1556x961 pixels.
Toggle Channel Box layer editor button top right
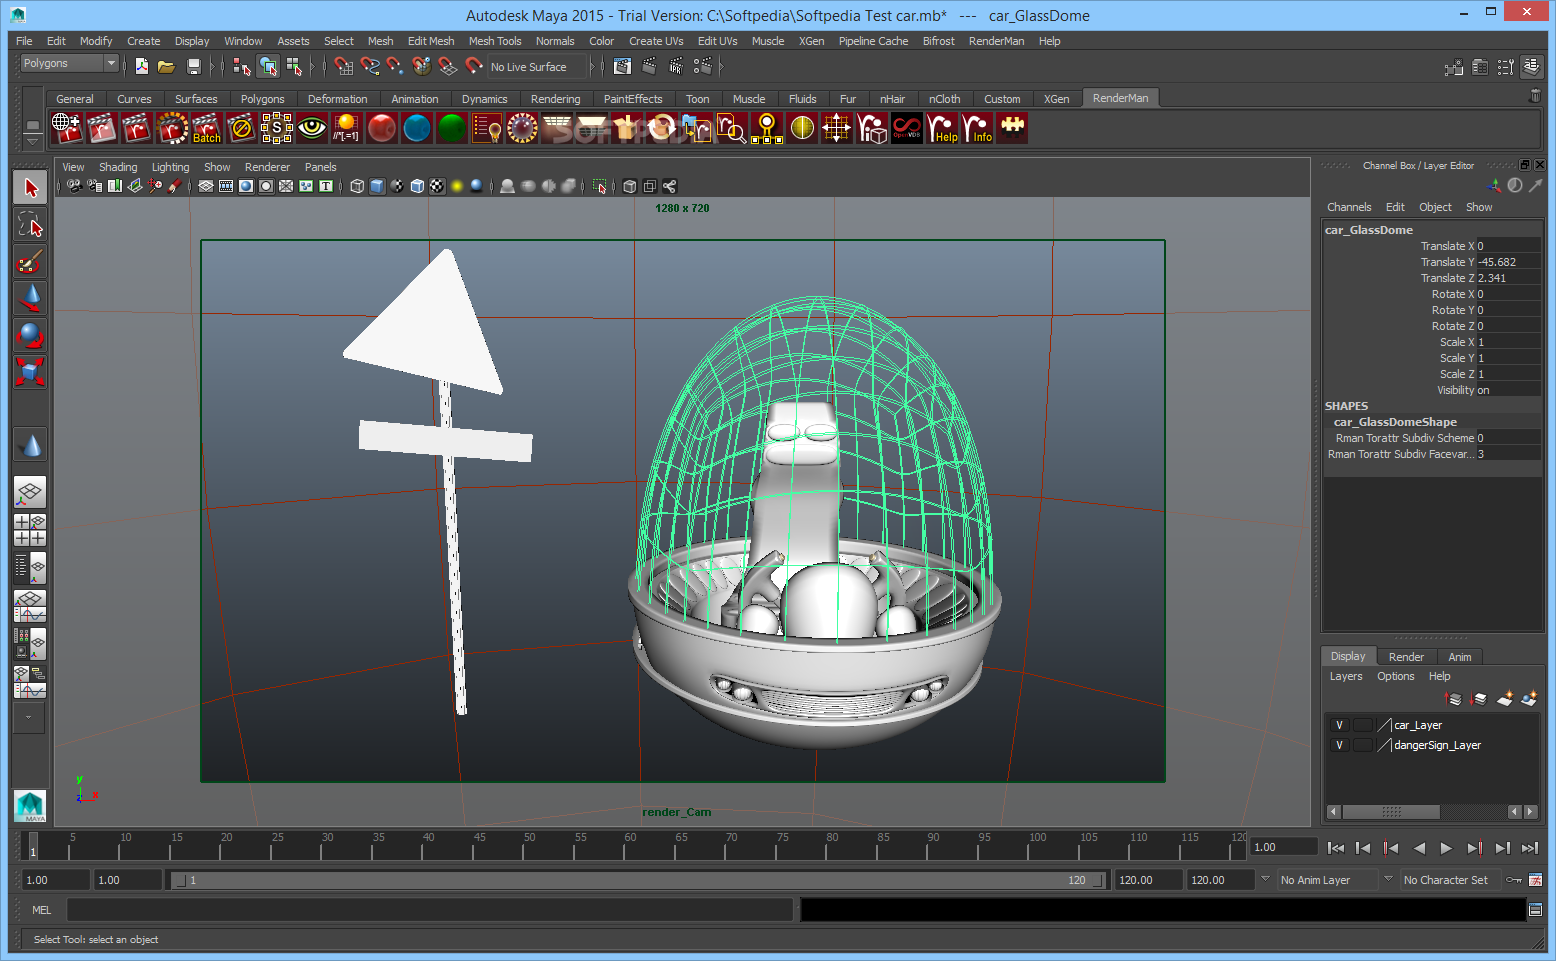1531,67
